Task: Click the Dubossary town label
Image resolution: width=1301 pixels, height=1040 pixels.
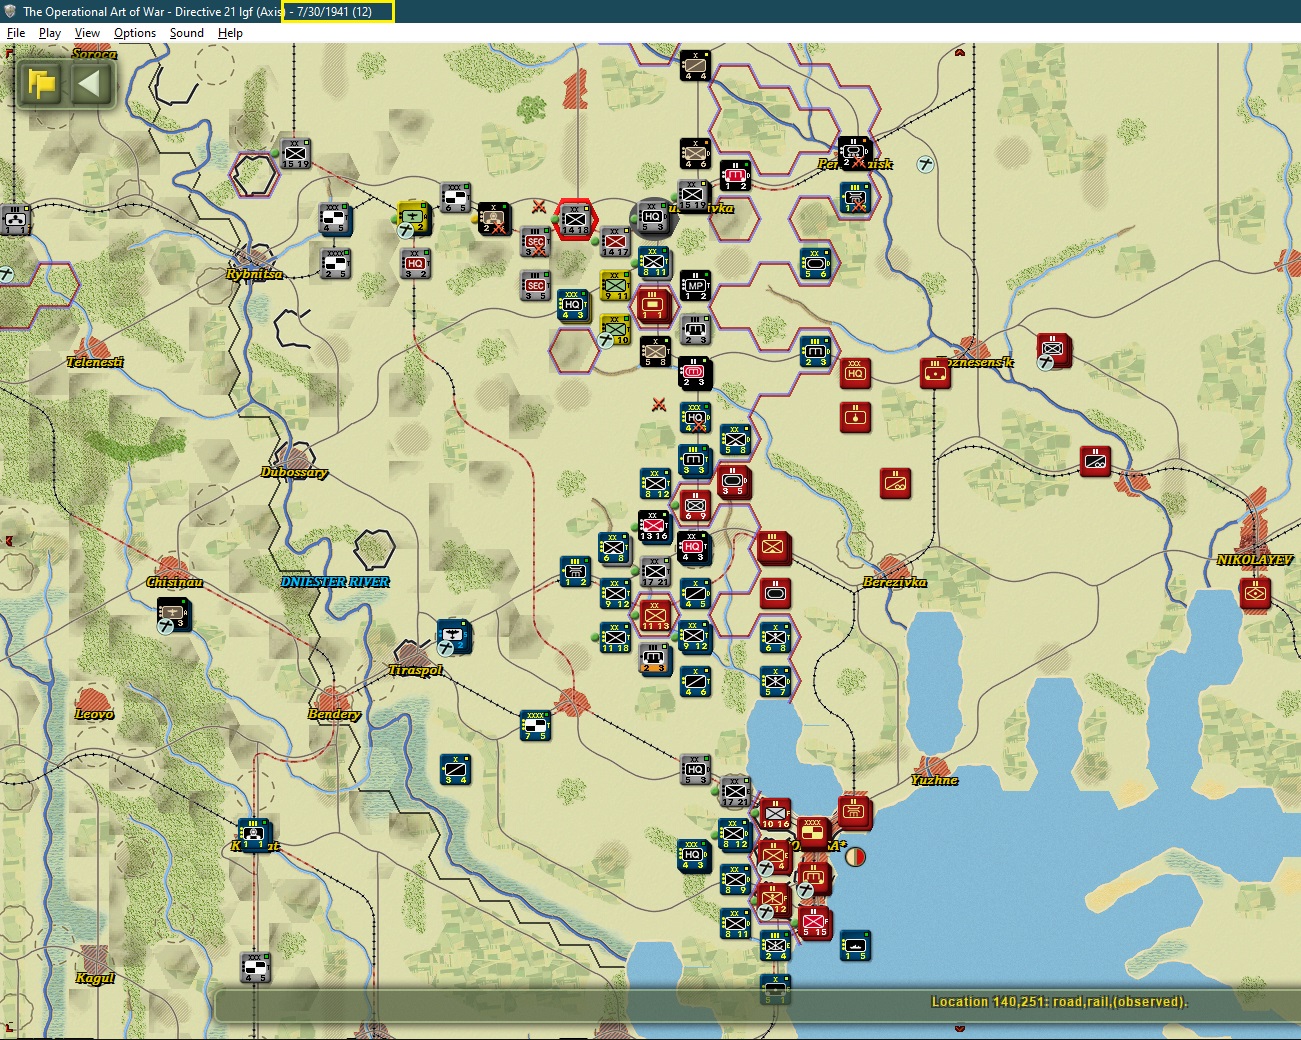Action: 294,472
